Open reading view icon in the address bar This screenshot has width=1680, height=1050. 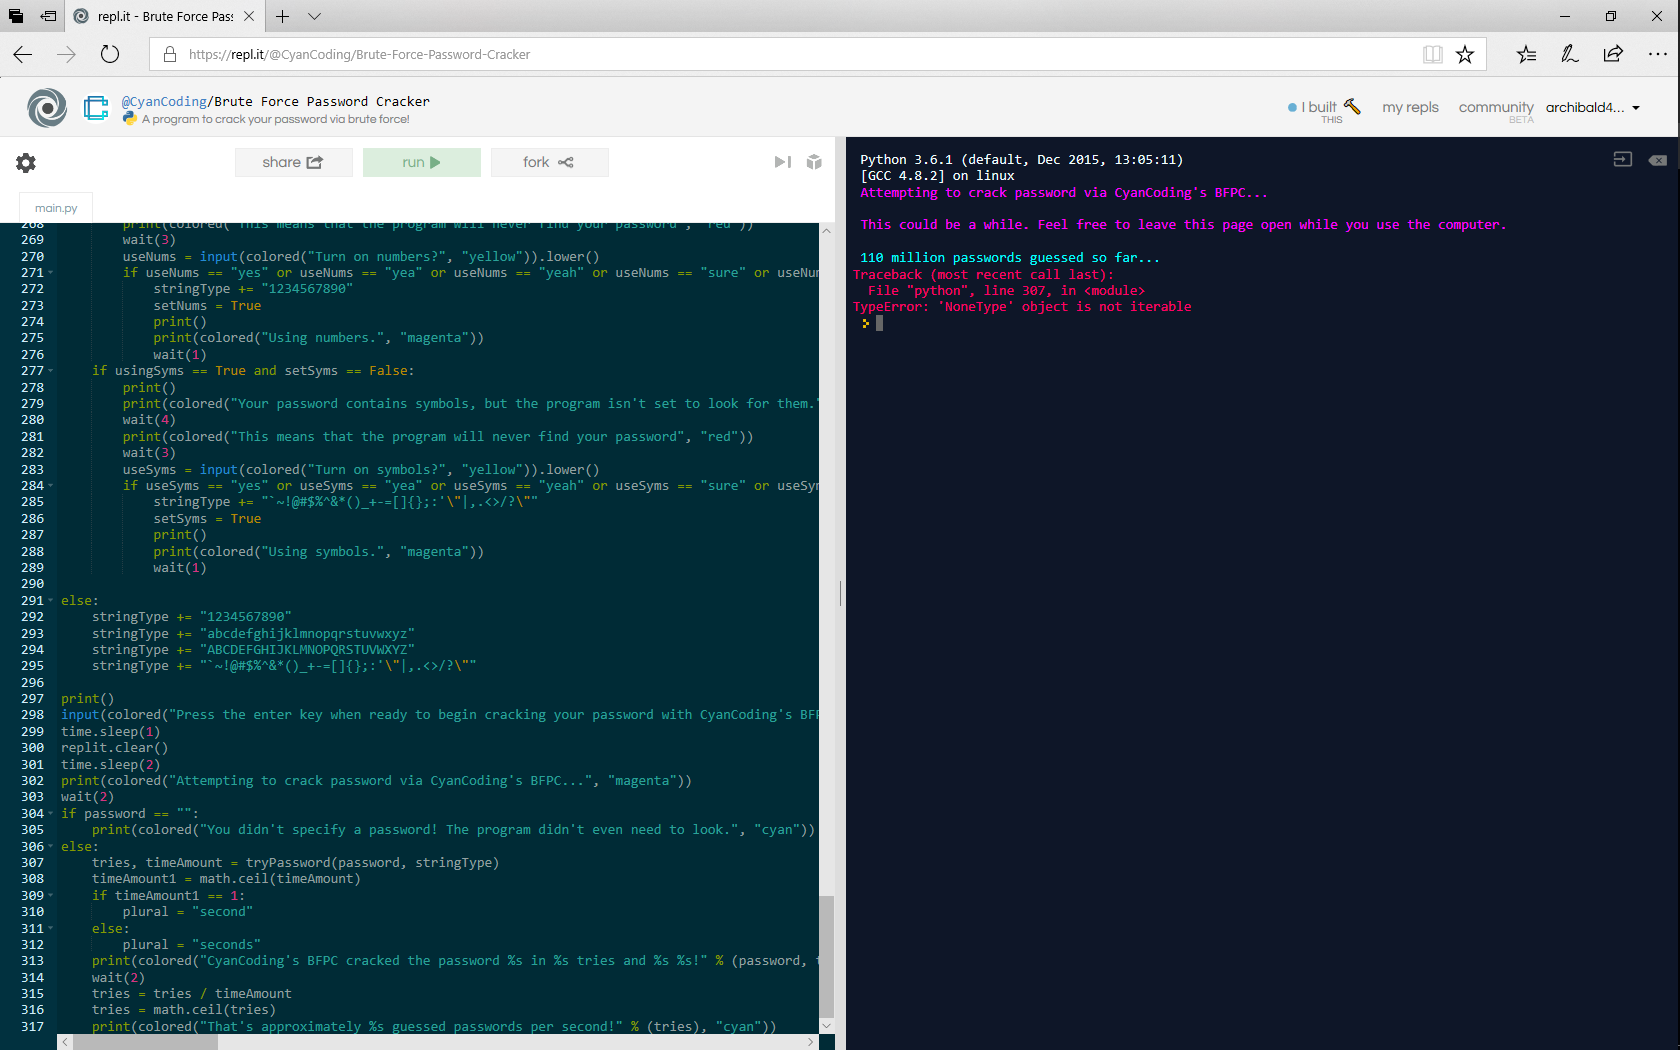[1433, 54]
